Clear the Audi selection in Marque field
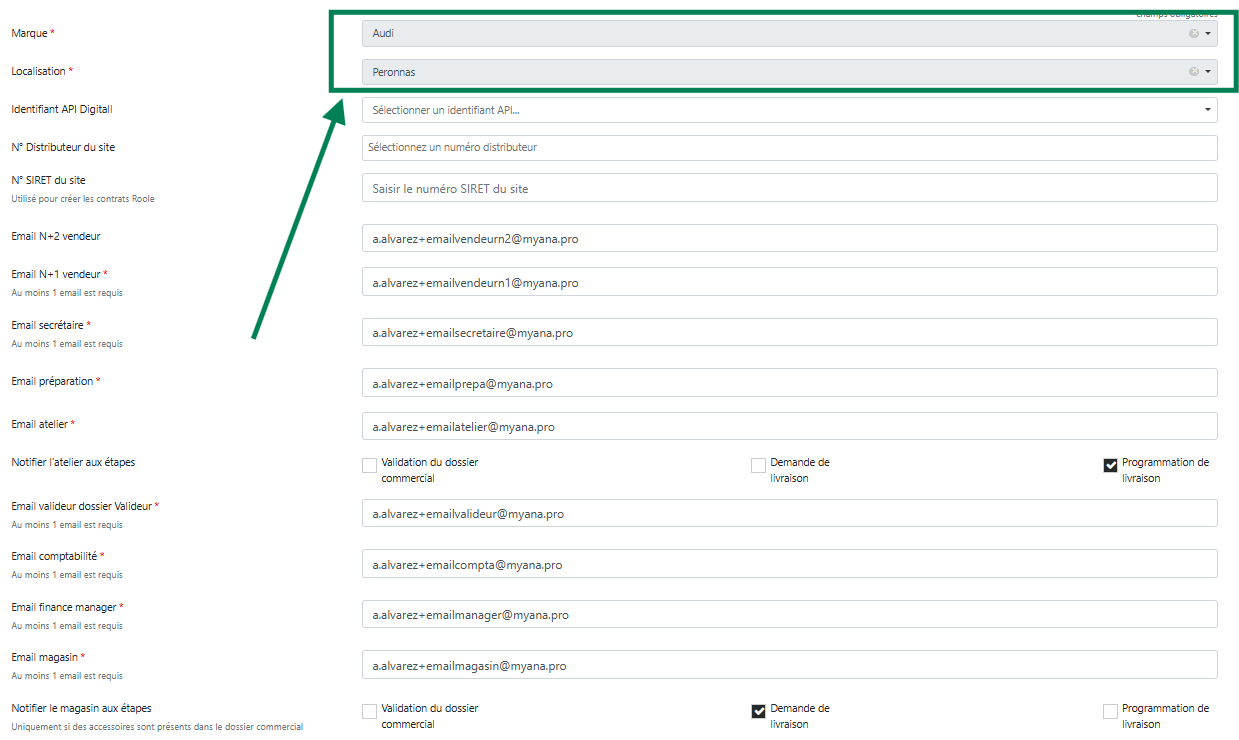The image size is (1239, 740). pos(1193,33)
